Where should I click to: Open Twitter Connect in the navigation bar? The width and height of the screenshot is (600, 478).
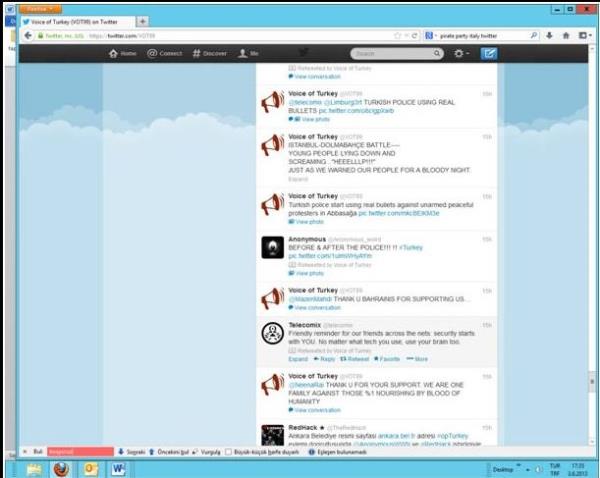point(165,54)
